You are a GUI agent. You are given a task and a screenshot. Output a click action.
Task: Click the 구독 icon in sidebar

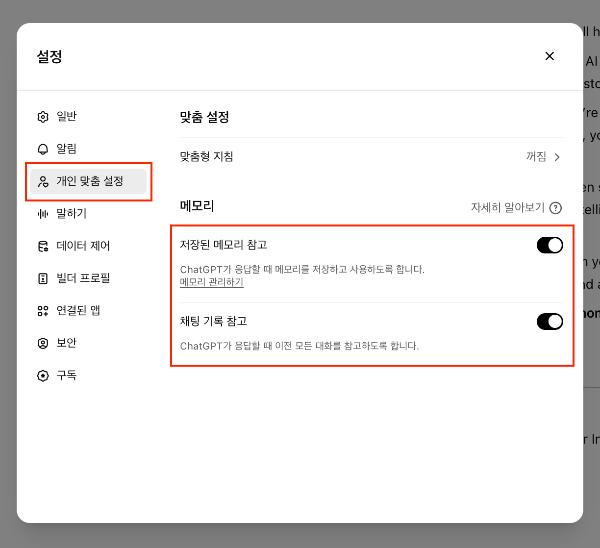(x=43, y=375)
